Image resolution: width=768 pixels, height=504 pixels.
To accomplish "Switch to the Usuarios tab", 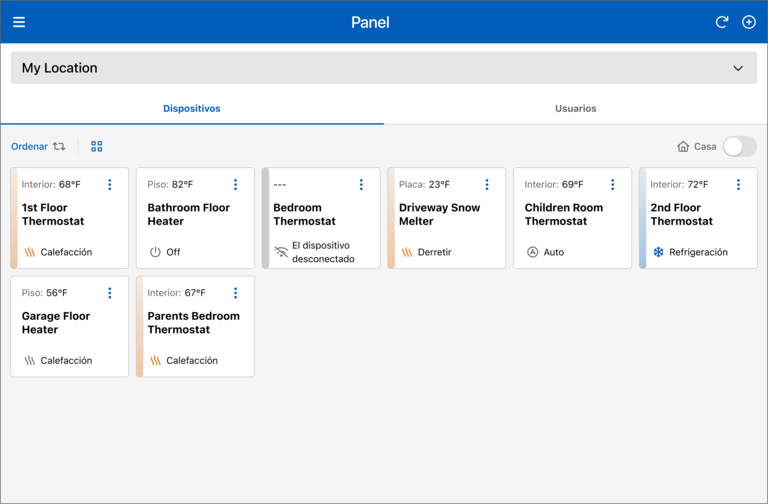I will [576, 108].
